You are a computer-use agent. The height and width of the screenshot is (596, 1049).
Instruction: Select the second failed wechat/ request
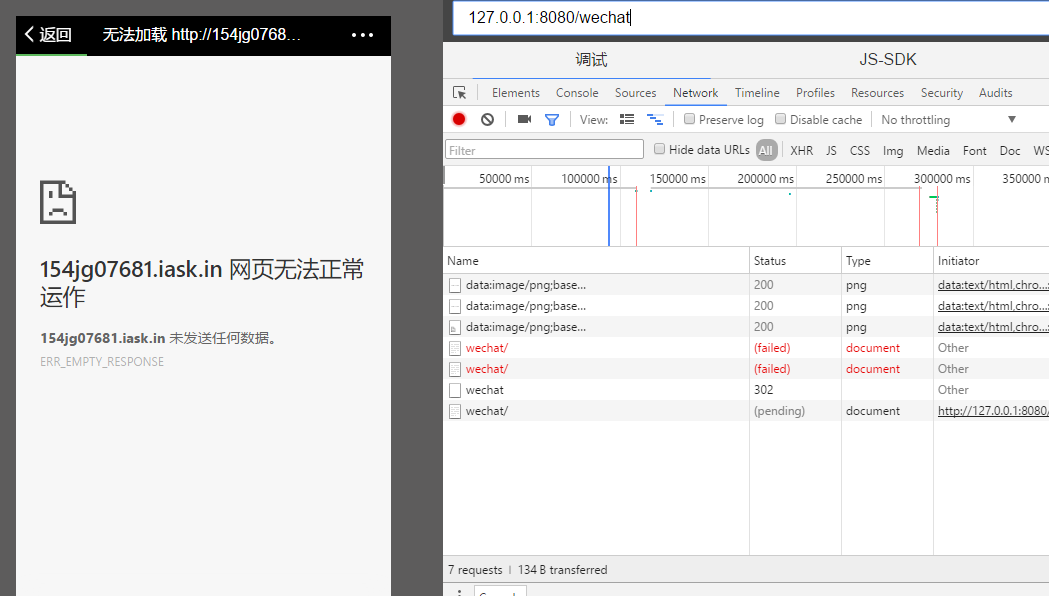[x=746, y=369]
